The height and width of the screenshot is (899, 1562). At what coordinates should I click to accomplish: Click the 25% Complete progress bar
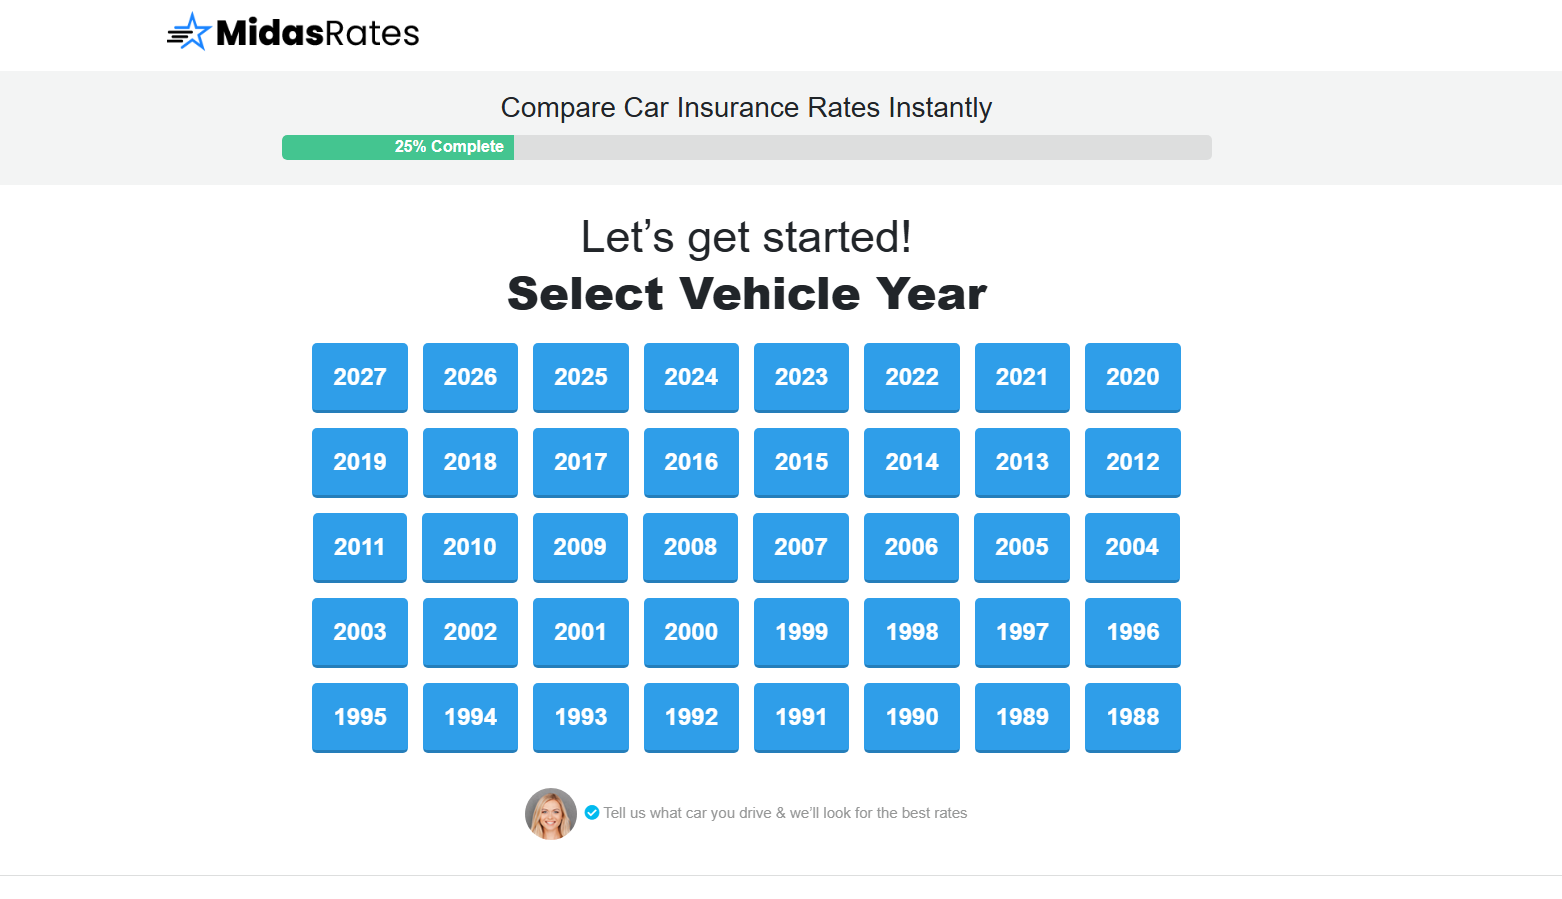(x=746, y=147)
